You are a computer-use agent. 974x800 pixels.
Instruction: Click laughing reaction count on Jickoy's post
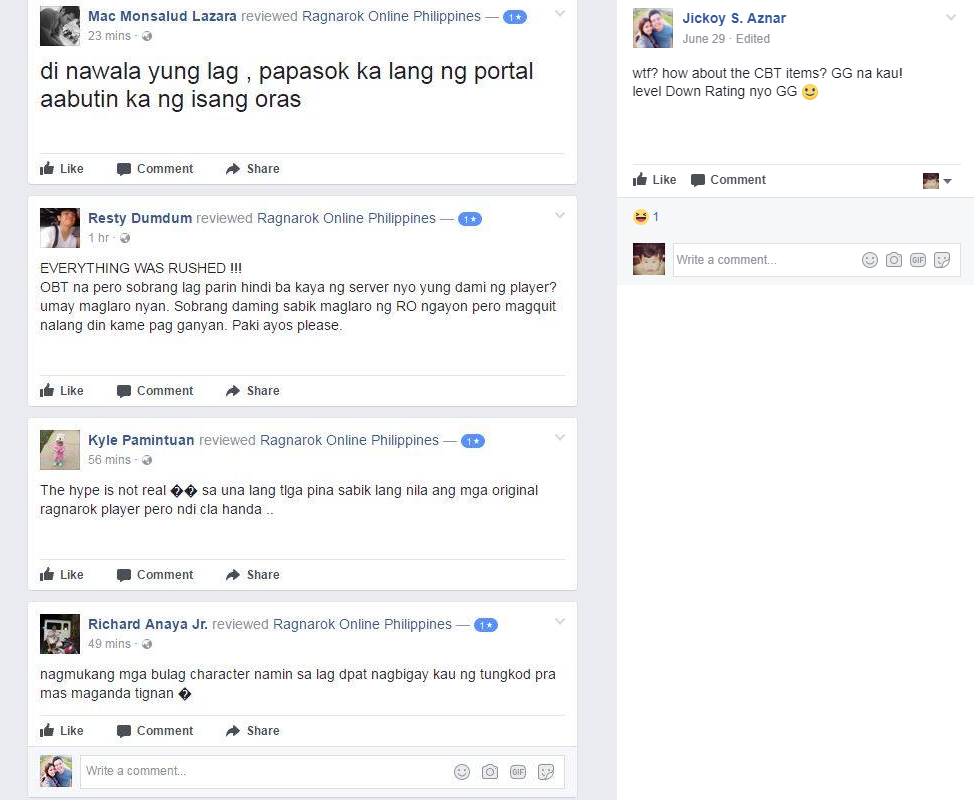click(x=646, y=217)
